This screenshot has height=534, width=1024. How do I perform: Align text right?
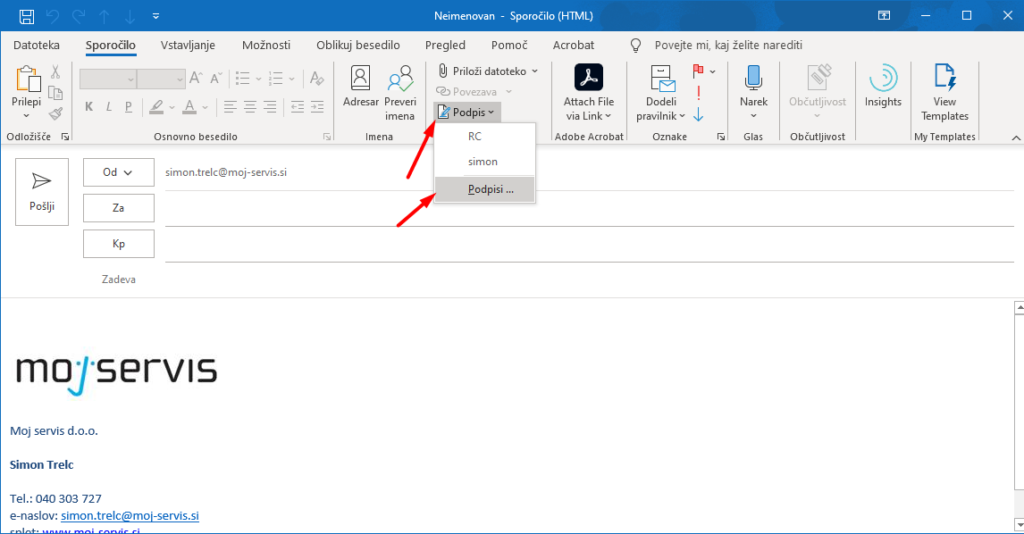(x=270, y=107)
